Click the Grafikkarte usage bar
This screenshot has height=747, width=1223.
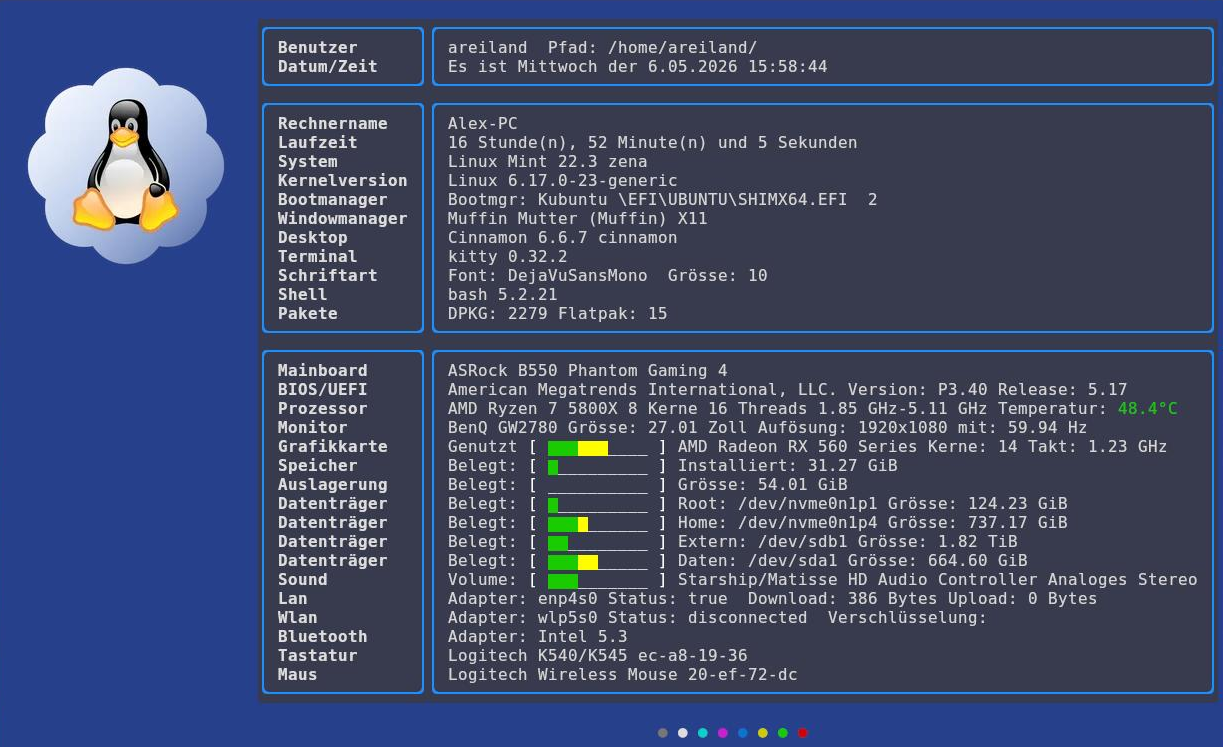598,447
